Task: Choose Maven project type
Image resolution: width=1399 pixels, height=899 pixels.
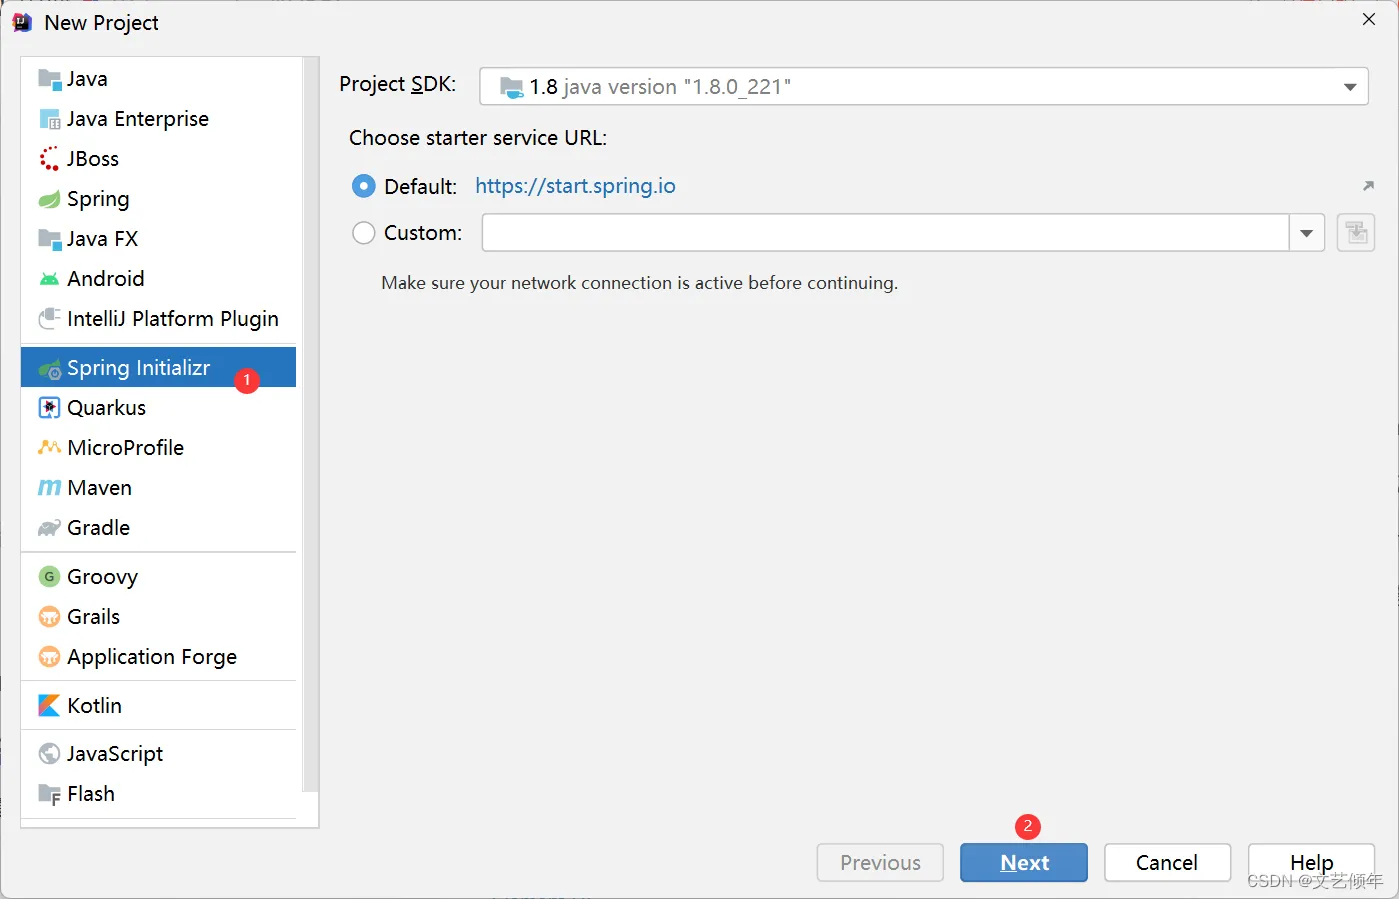Action: 158,488
